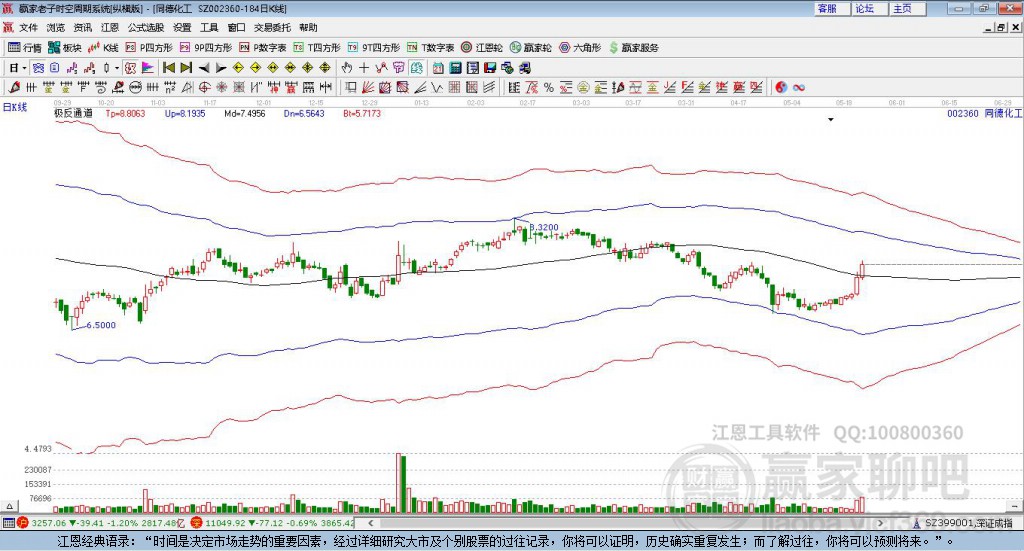Open the 资讯 menu
Screen dimensions: 1024x551
pyautogui.click(x=82, y=27)
